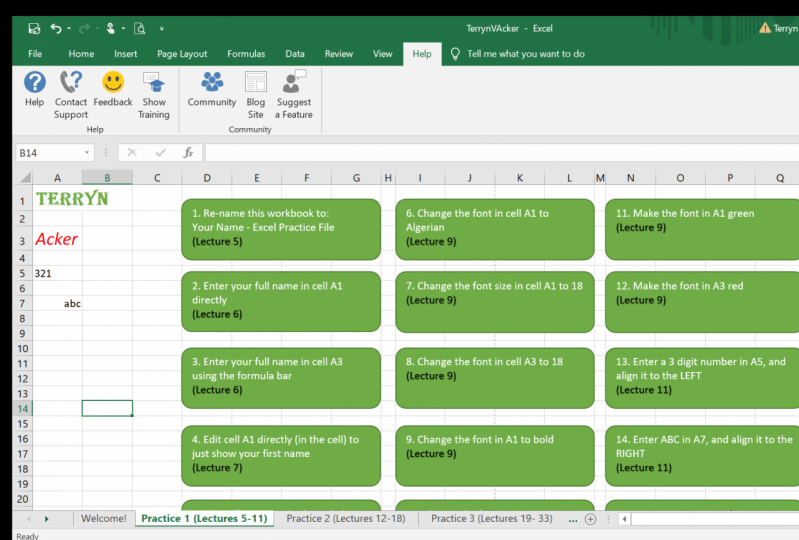This screenshot has width=799, height=540.
Task: Click the Select All corner triangle
Action: click(x=25, y=177)
